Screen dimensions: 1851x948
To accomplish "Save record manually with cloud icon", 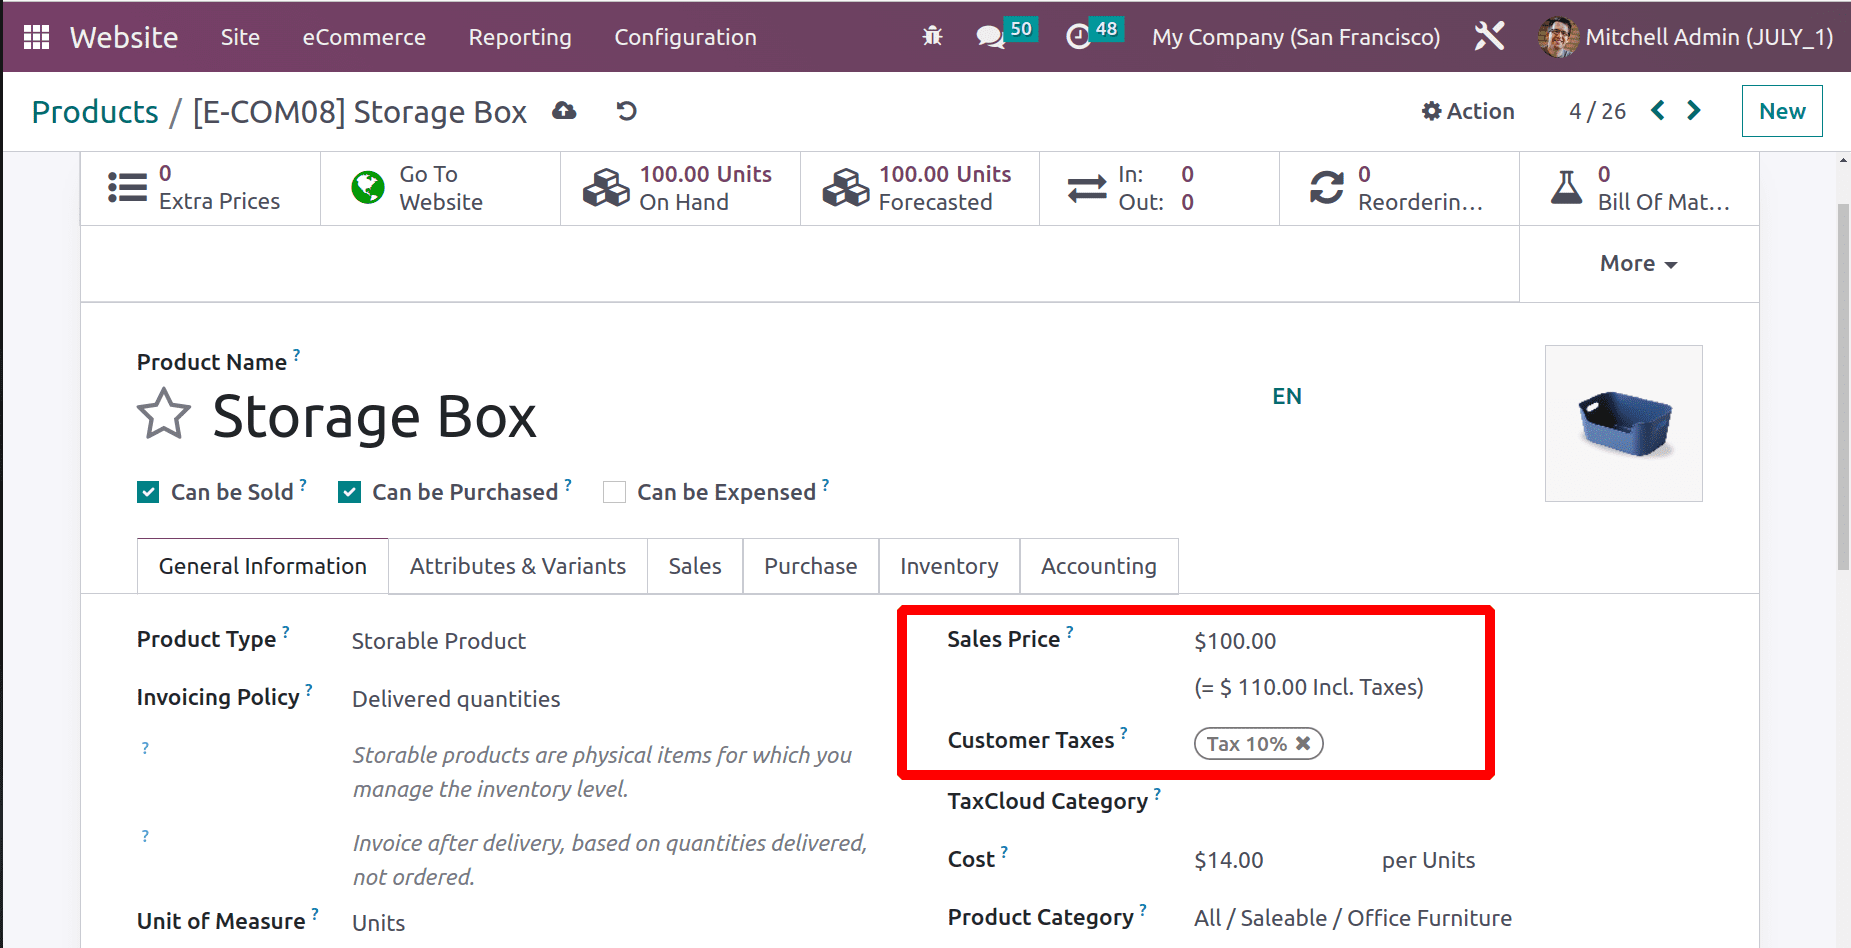I will tap(564, 111).
